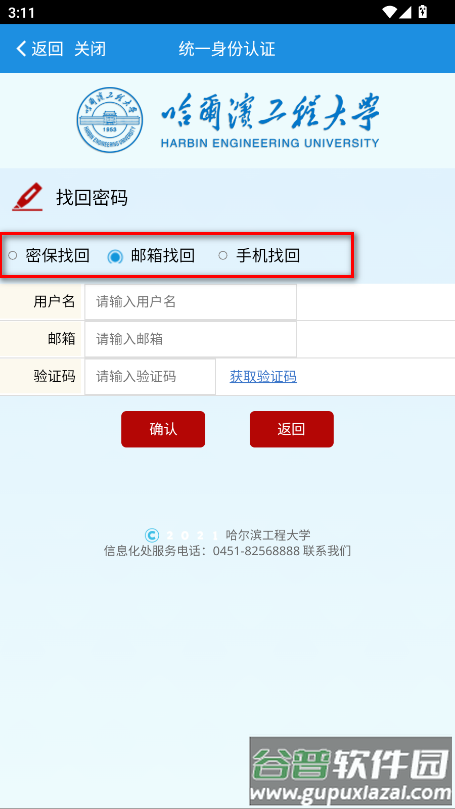455x809 pixels.
Task: Open the 获取验证码 link
Action: (x=263, y=377)
